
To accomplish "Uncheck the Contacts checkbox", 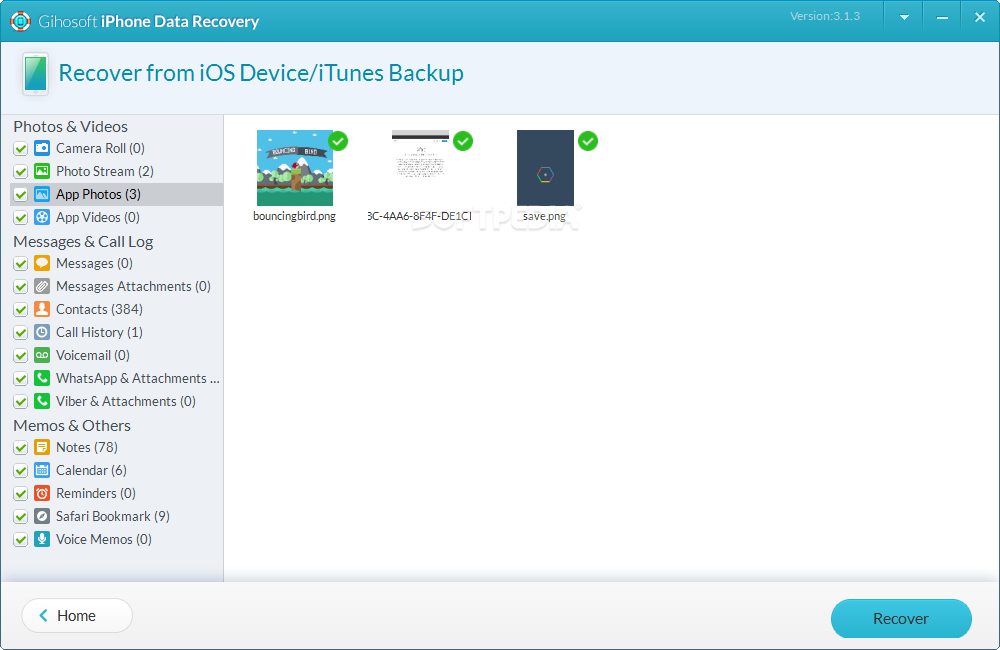I will [20, 309].
